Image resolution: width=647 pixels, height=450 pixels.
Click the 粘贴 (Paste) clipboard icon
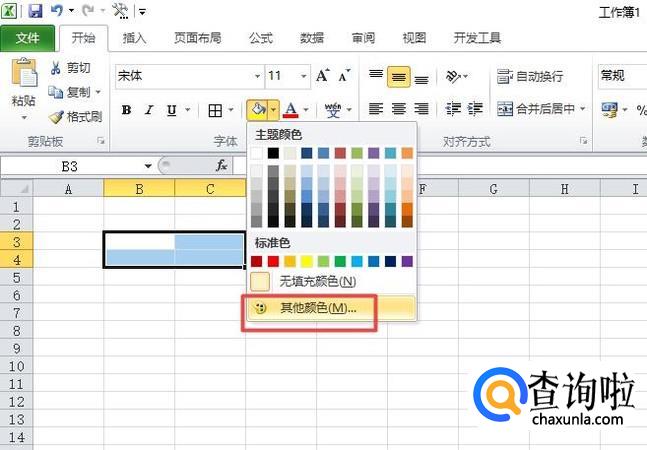[24, 74]
